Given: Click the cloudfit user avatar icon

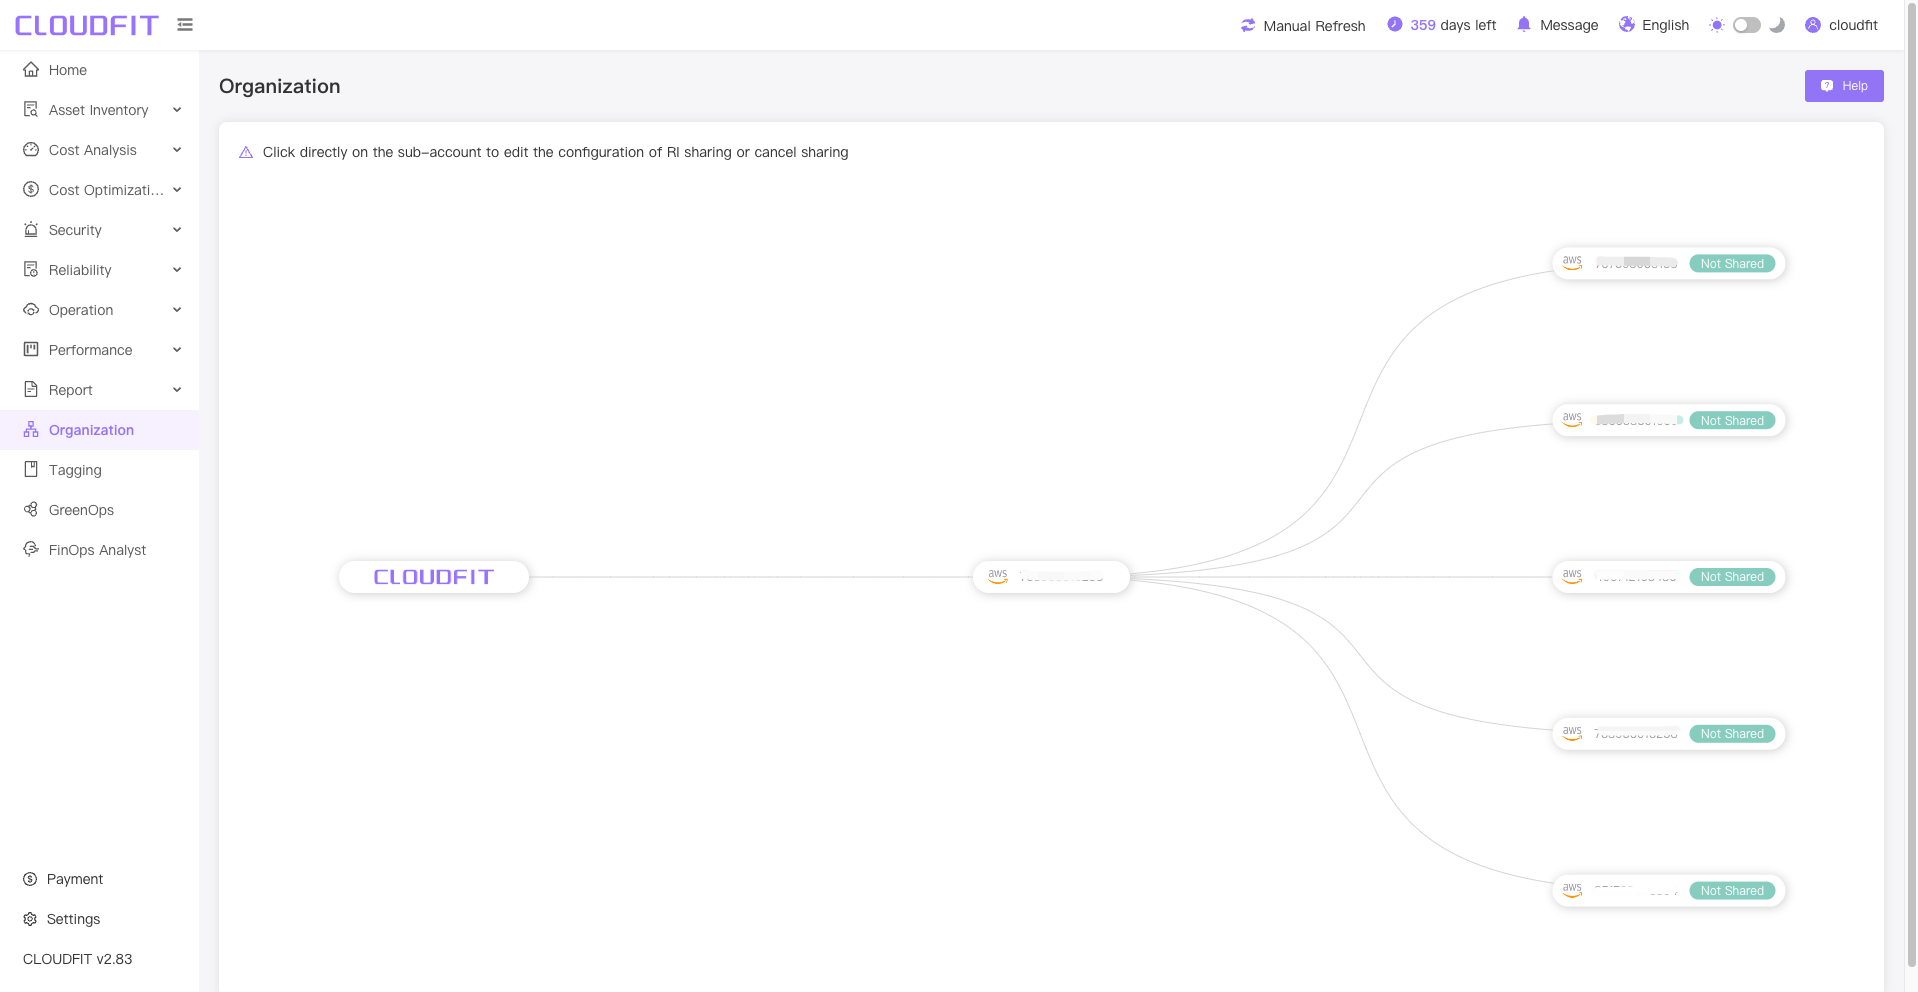Looking at the screenshot, I should point(1813,25).
